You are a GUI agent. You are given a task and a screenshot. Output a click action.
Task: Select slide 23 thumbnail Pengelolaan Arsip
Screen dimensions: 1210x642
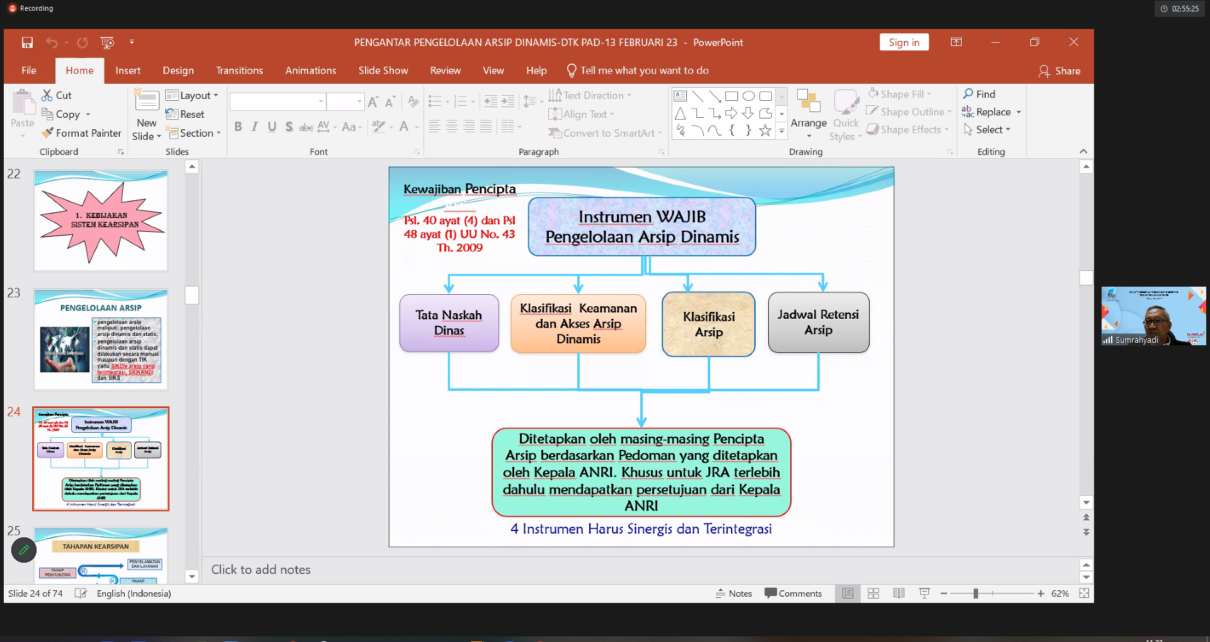[101, 339]
